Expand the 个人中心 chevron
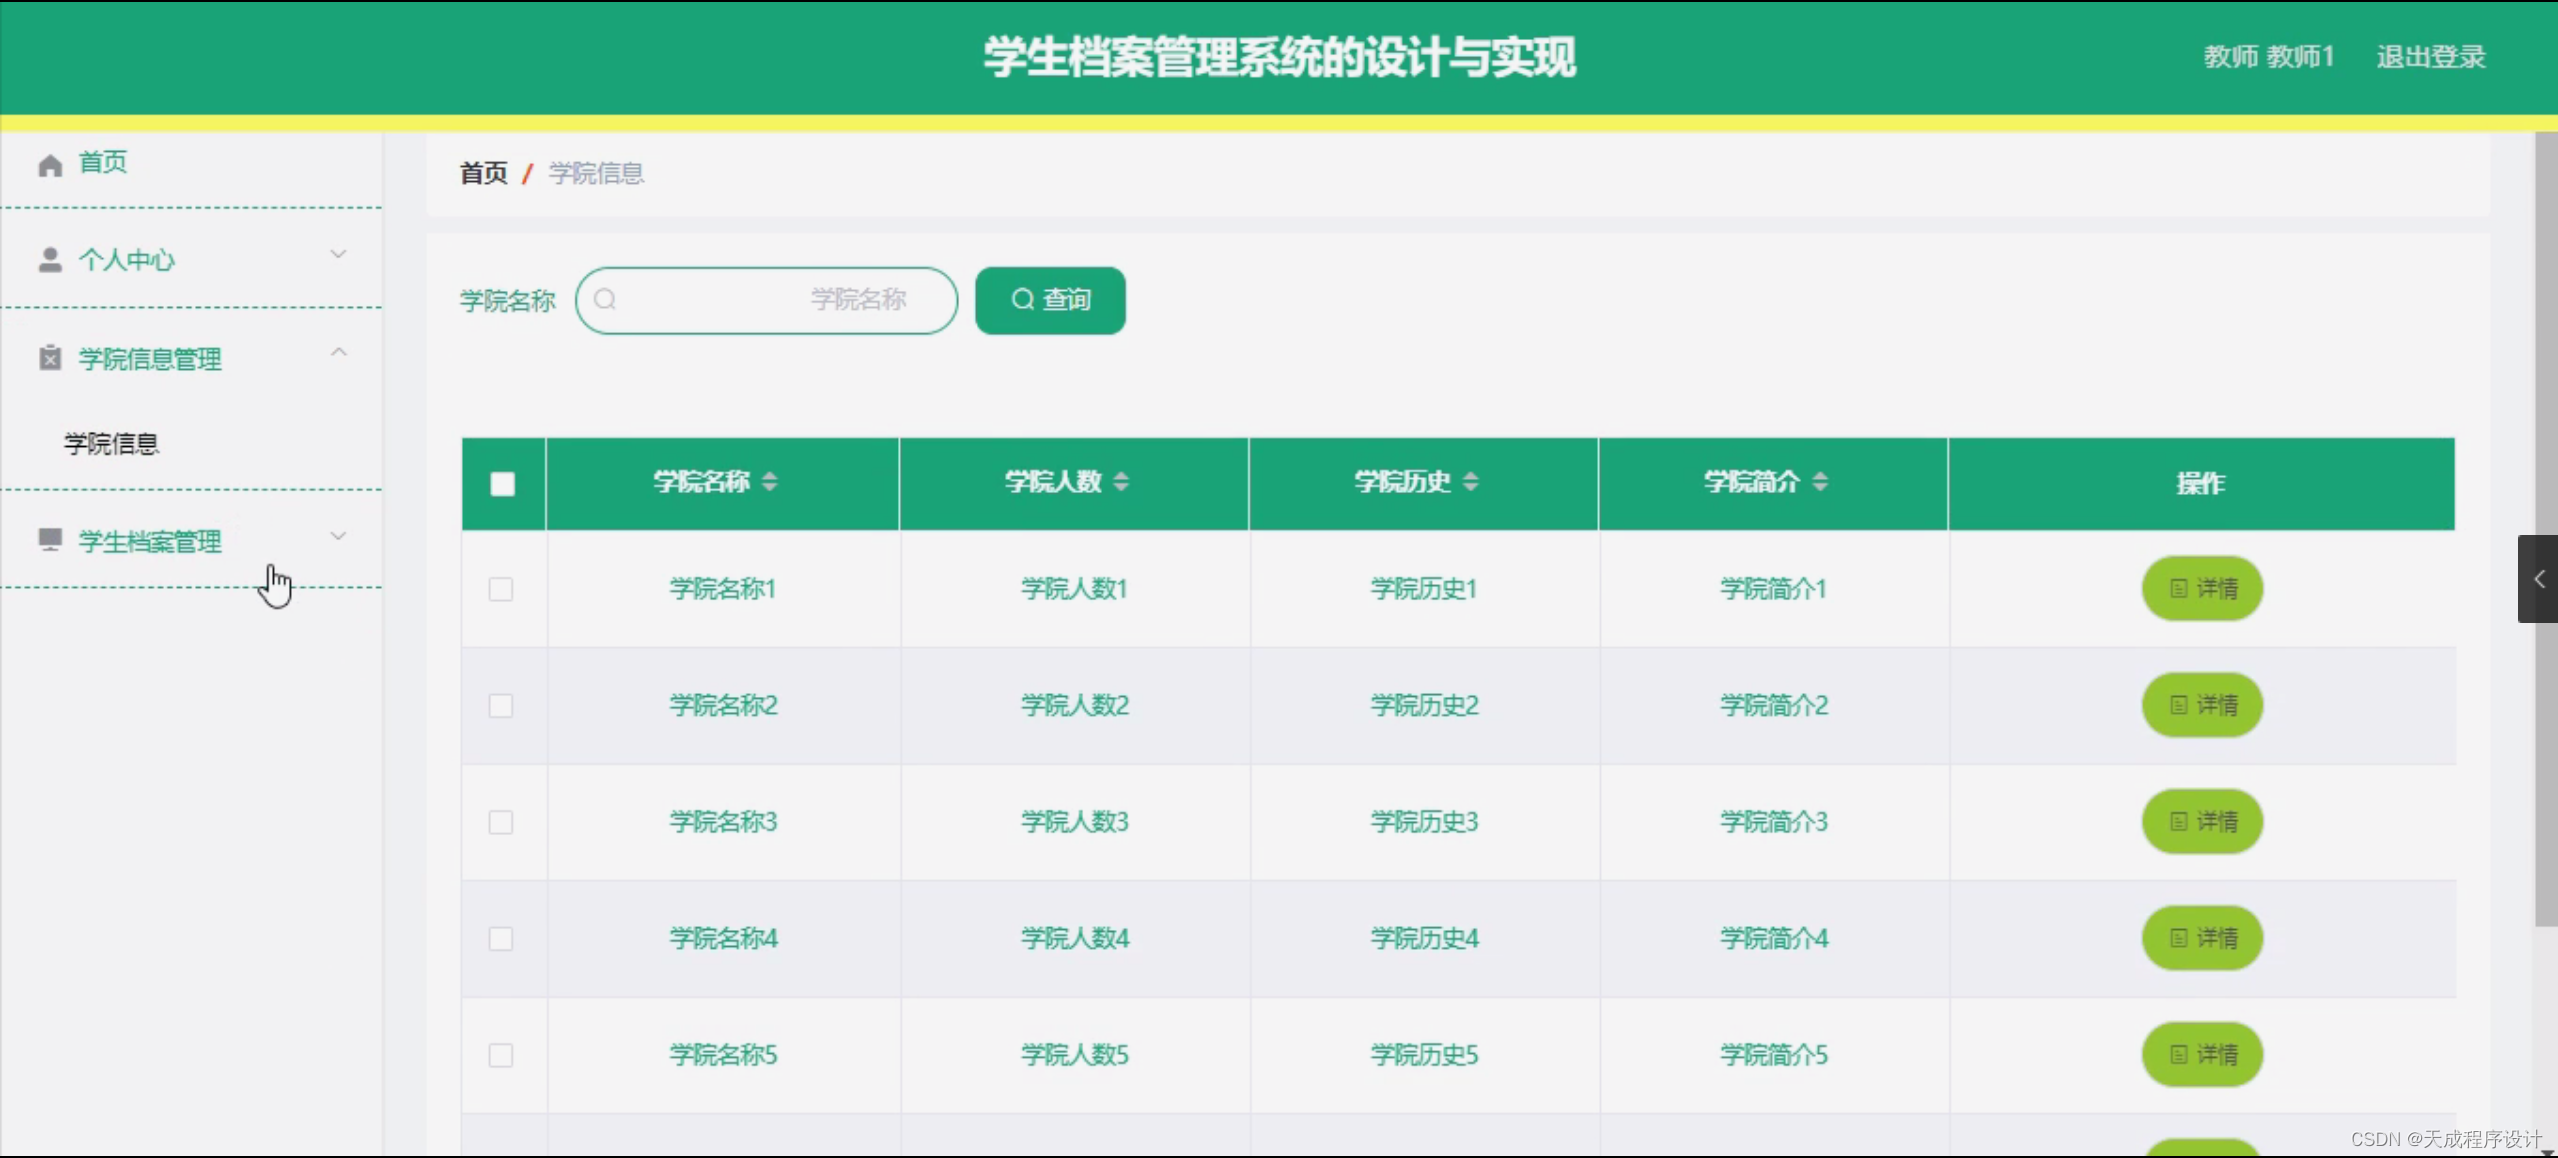Screen dimensions: 2558x1158 tap(338, 255)
